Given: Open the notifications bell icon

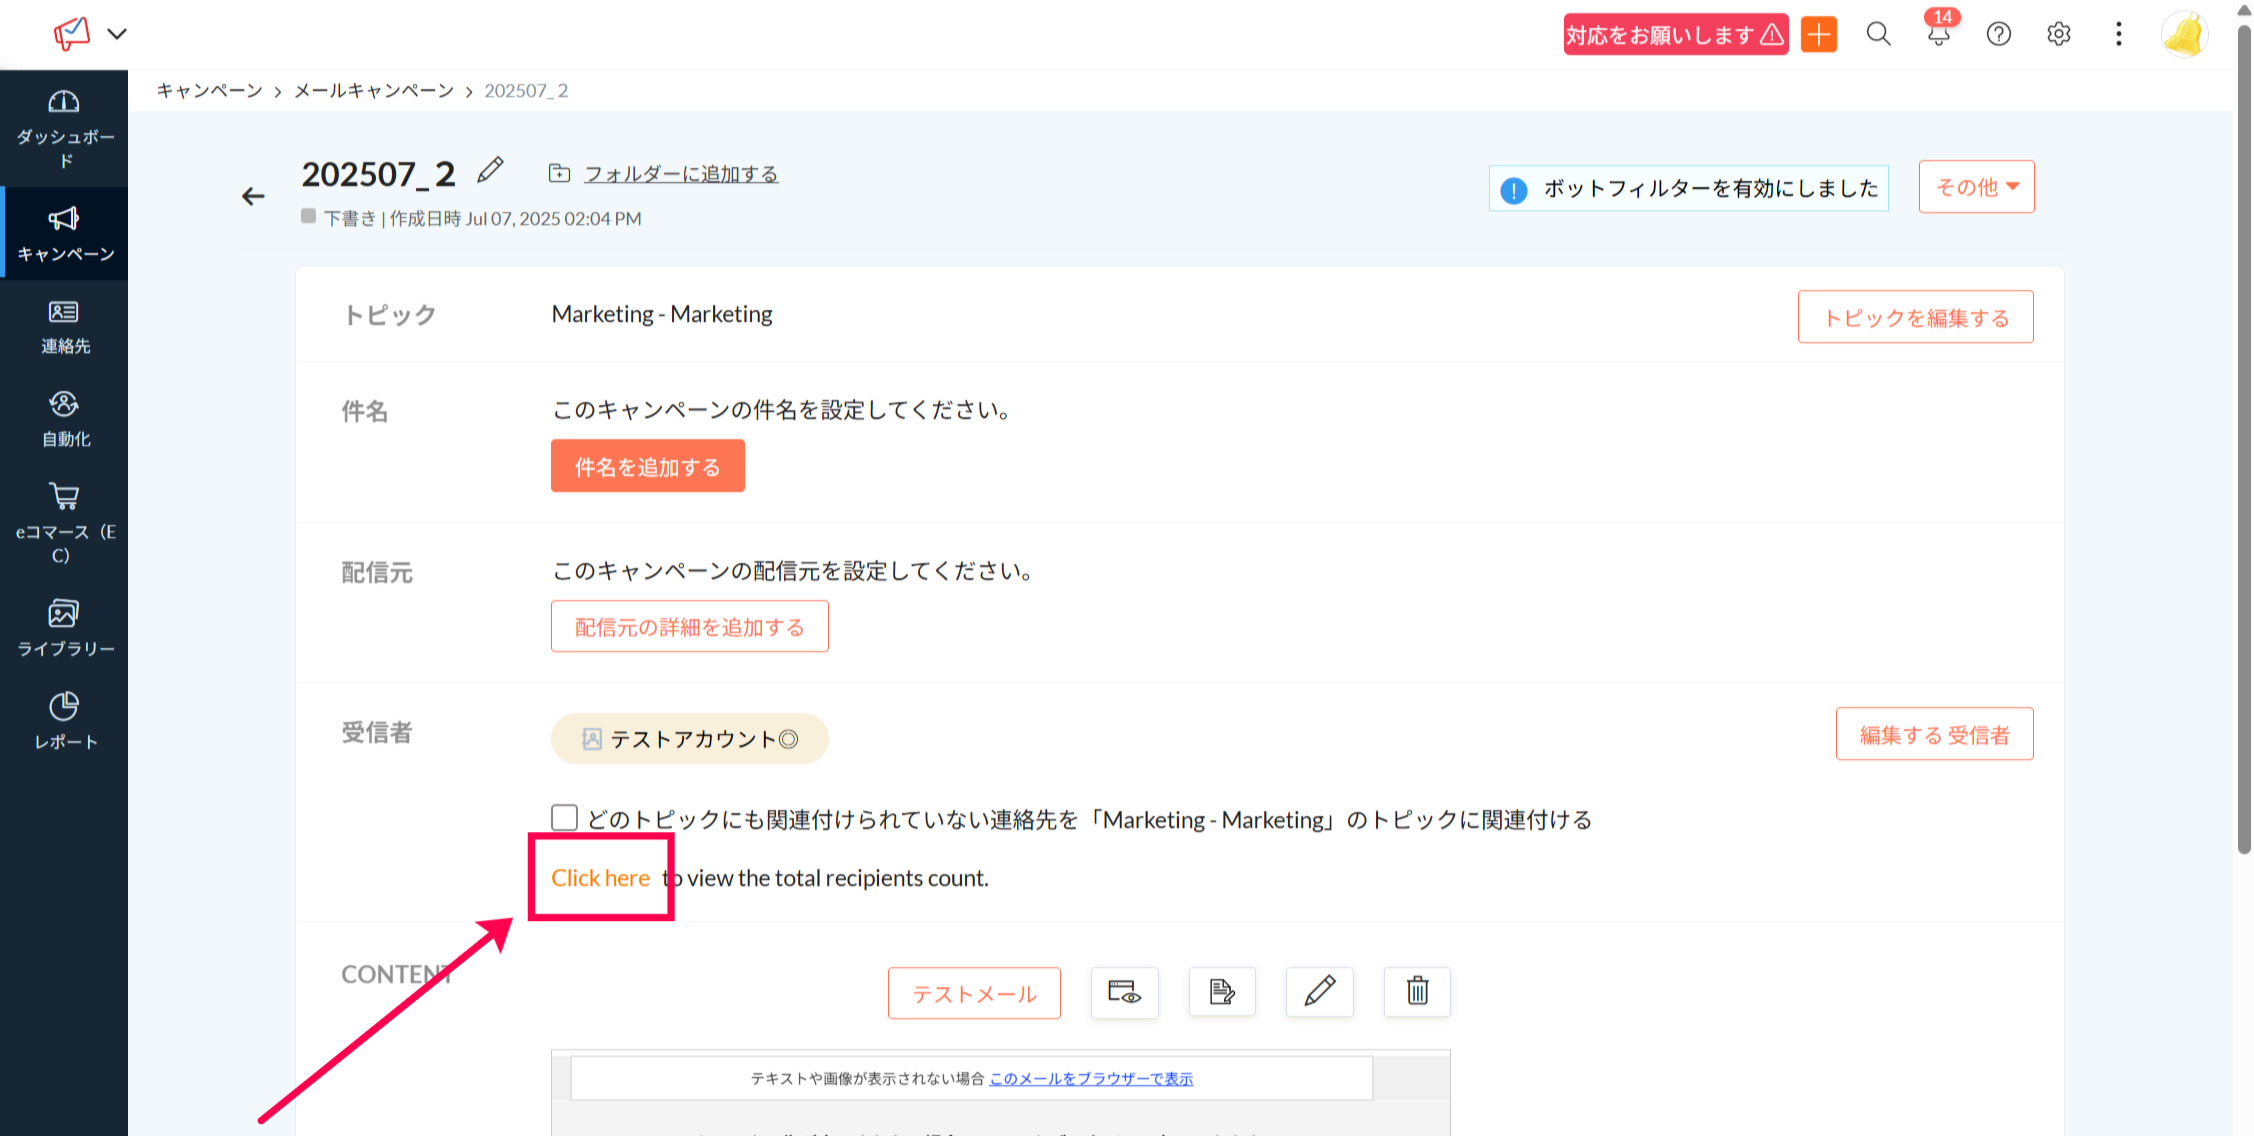Looking at the screenshot, I should [1938, 35].
